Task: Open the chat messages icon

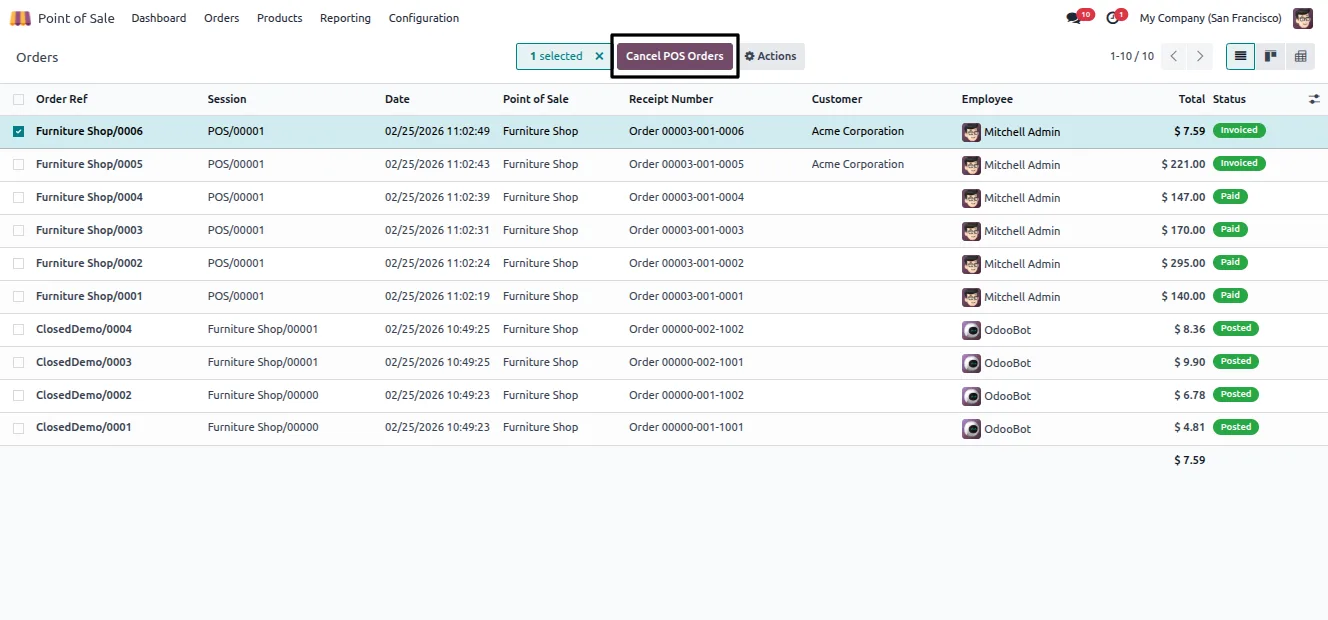Action: [1075, 18]
